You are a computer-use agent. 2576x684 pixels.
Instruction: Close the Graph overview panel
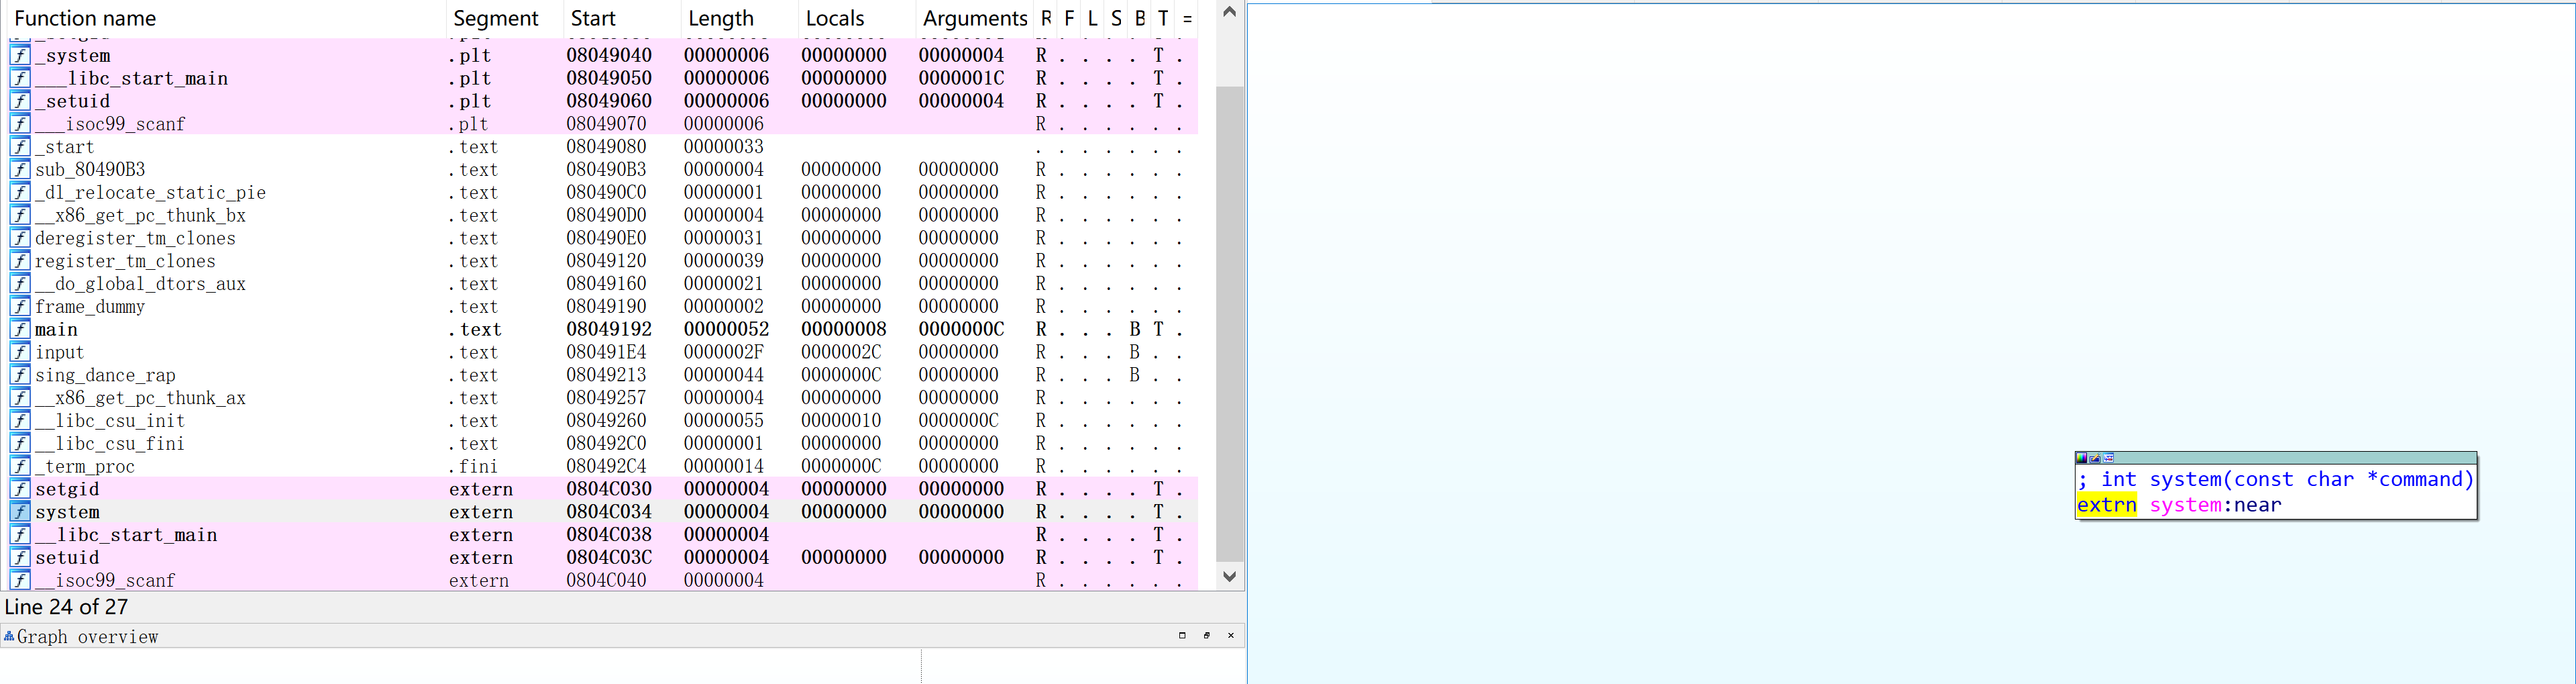[1231, 635]
